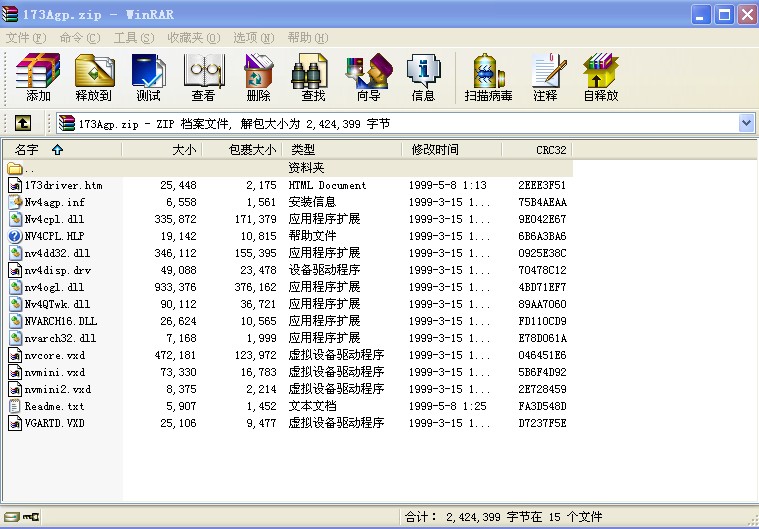Sort by 类型 column header

tap(342, 150)
